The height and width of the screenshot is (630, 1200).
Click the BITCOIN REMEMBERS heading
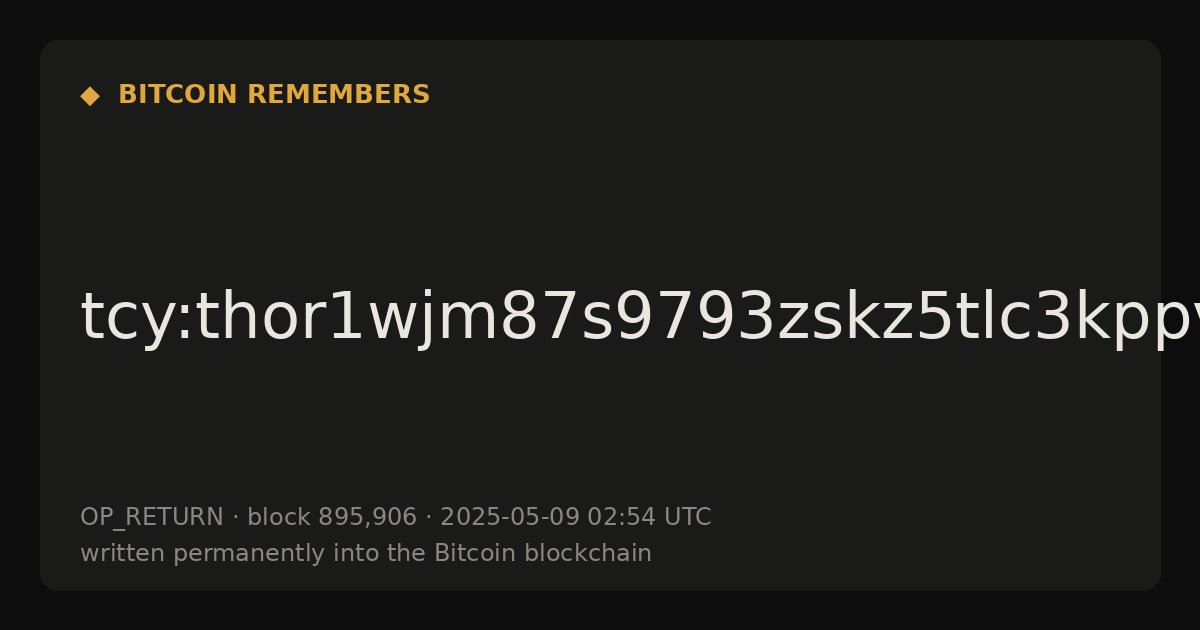tap(274, 95)
